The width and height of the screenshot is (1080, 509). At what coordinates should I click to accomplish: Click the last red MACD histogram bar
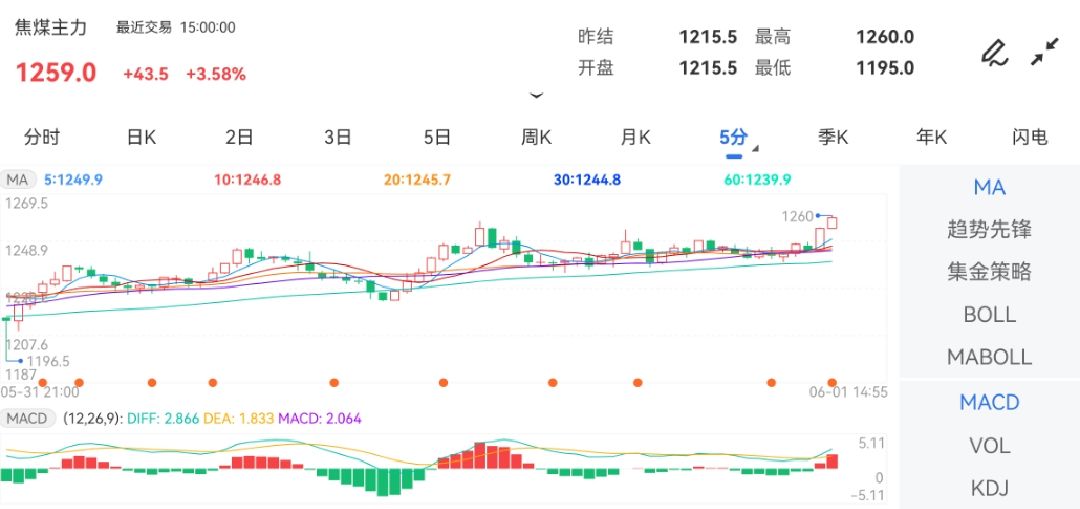click(x=832, y=461)
